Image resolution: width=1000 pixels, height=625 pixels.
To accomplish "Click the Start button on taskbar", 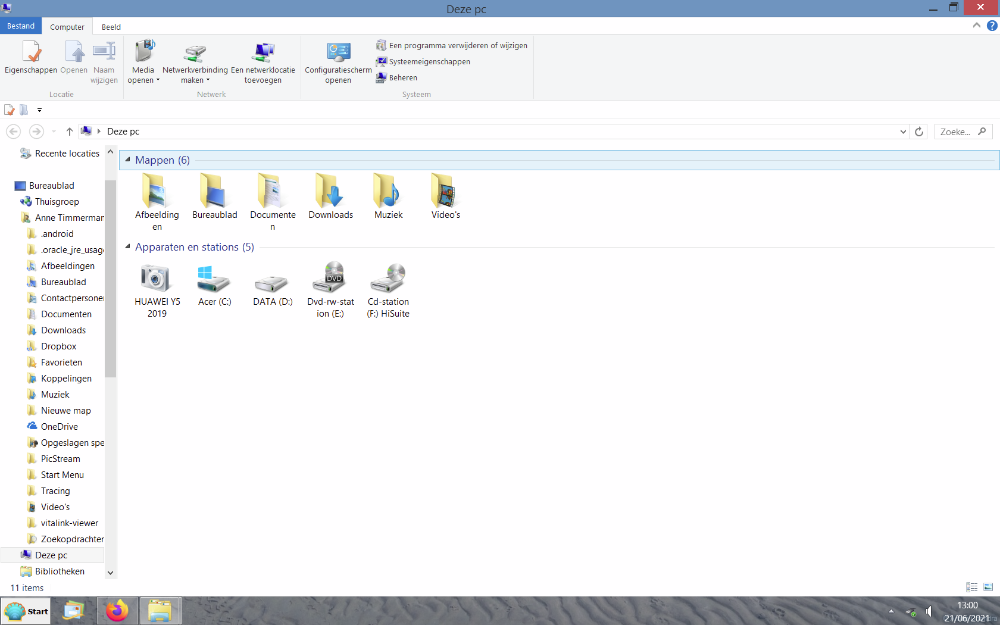I will [x=27, y=610].
